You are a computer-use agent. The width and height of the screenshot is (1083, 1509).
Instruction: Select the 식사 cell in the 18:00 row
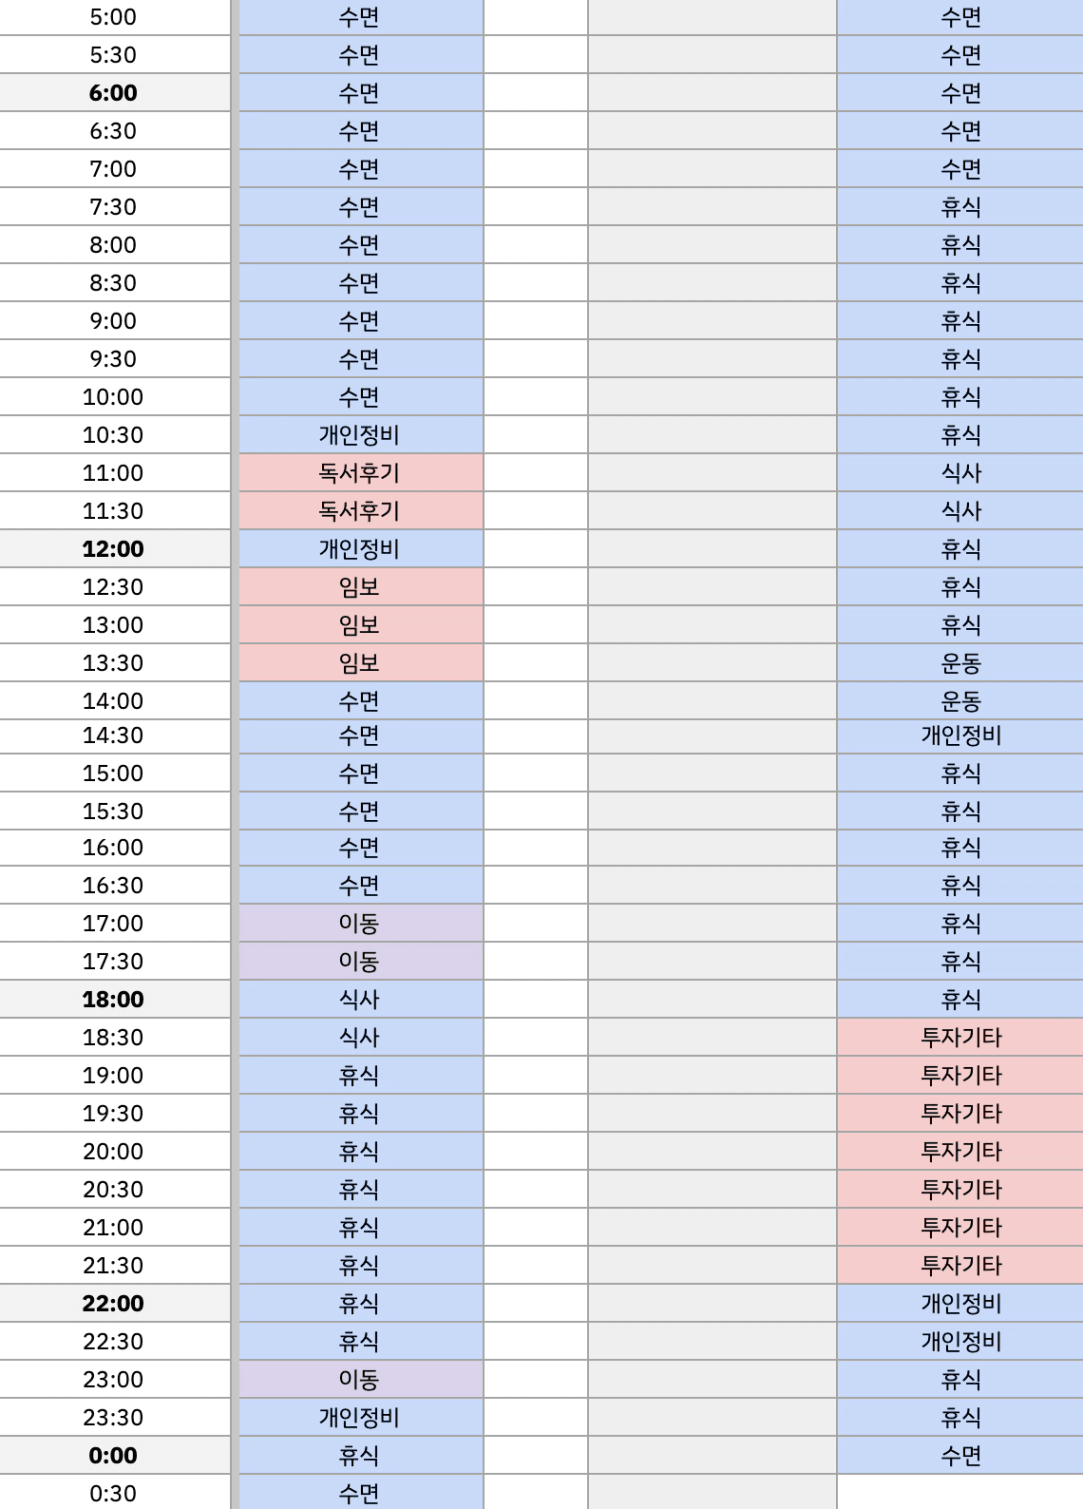point(360,999)
